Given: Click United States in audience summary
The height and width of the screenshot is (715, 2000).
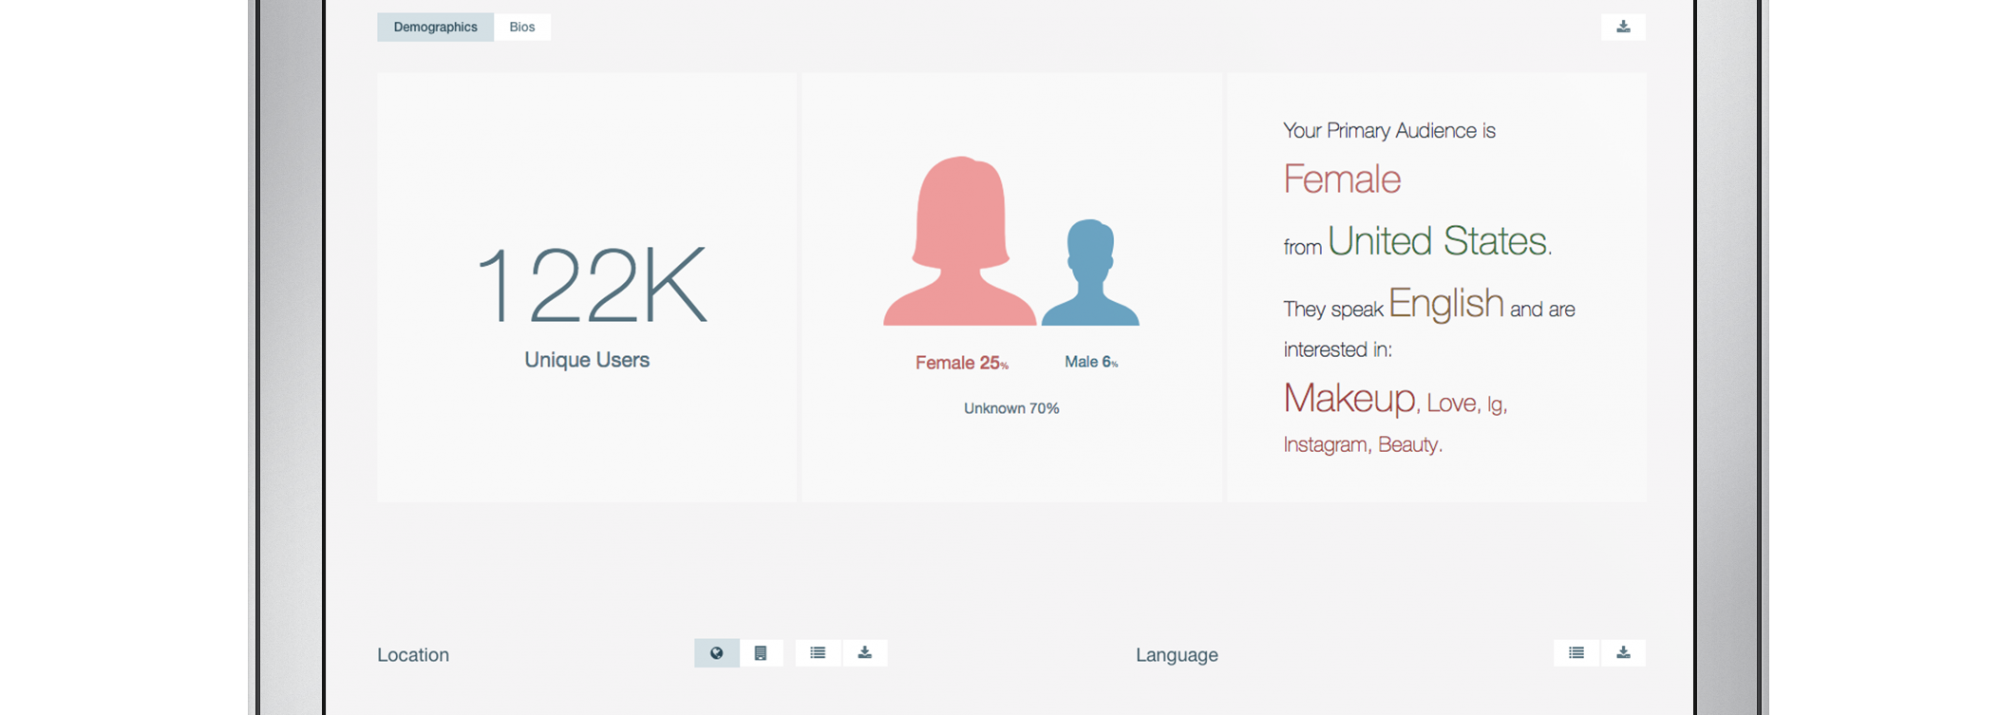Looking at the screenshot, I should pyautogui.click(x=1437, y=241).
